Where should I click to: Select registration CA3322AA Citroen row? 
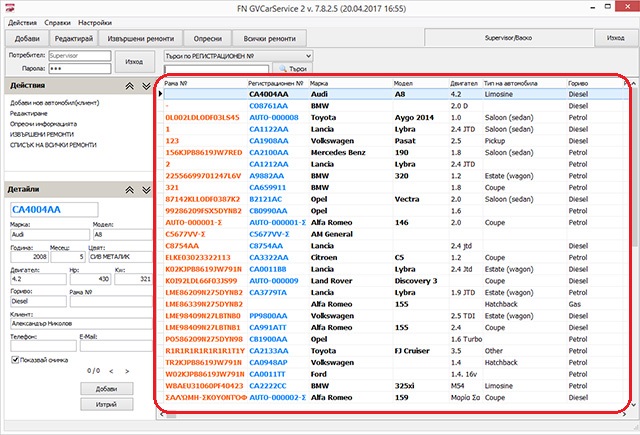[396, 257]
